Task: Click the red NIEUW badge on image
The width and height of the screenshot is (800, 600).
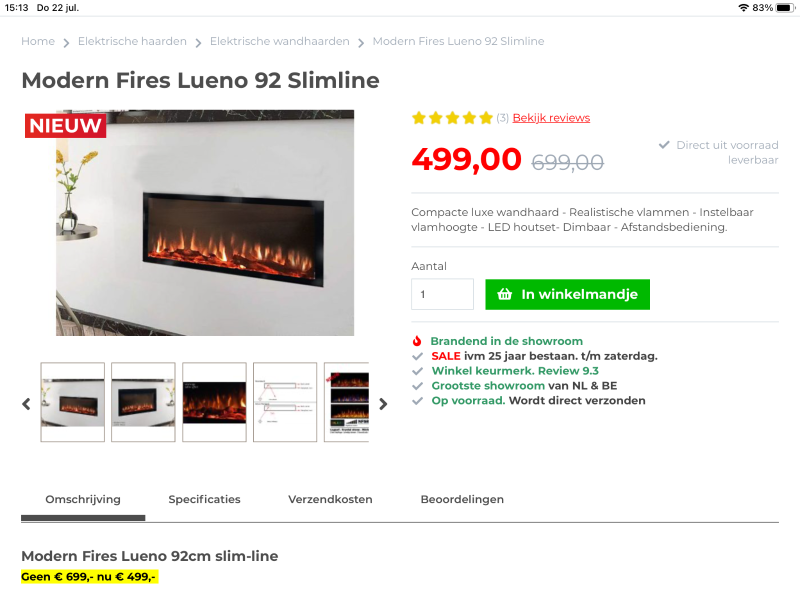Action: (x=65, y=126)
